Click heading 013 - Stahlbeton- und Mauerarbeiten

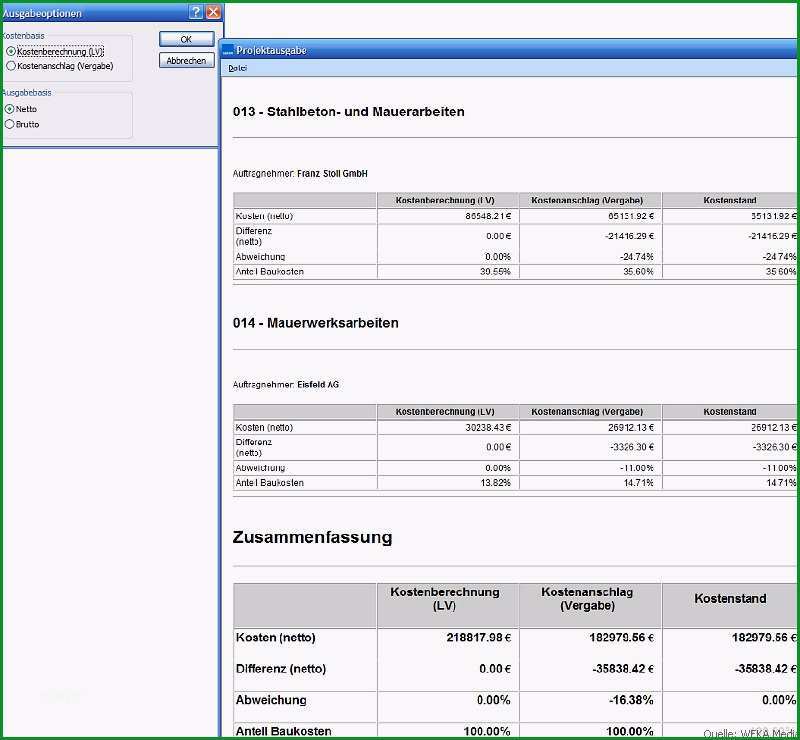348,112
